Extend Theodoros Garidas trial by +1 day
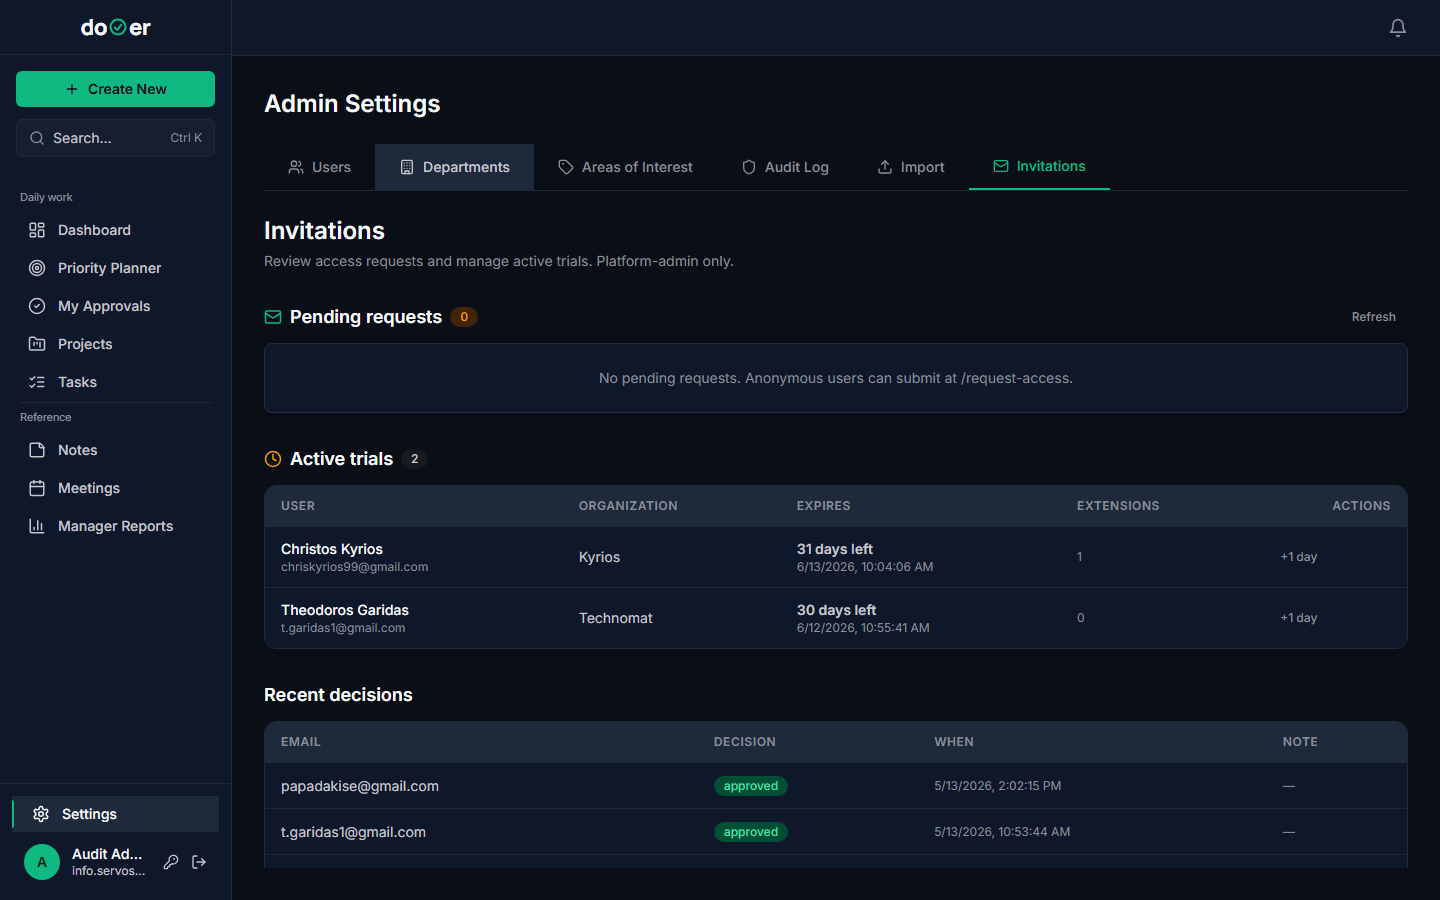1440x900 pixels. pos(1298,618)
